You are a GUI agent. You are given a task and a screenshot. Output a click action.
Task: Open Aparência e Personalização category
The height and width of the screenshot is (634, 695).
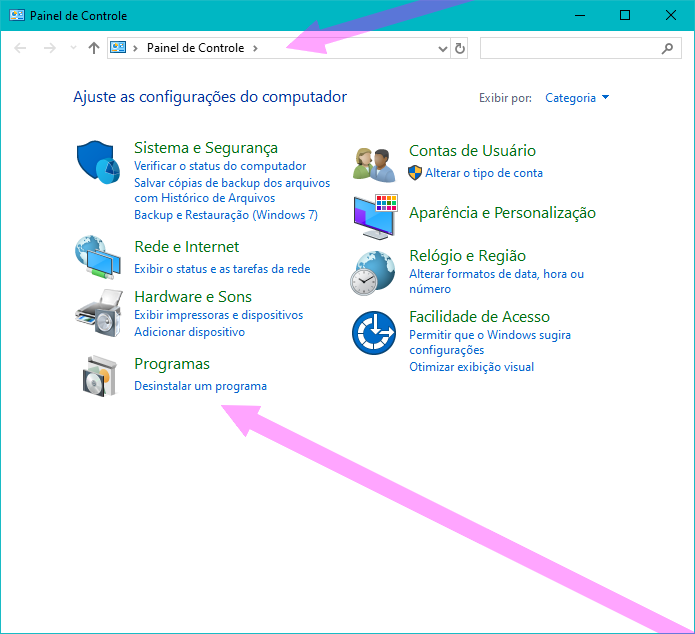(x=502, y=213)
